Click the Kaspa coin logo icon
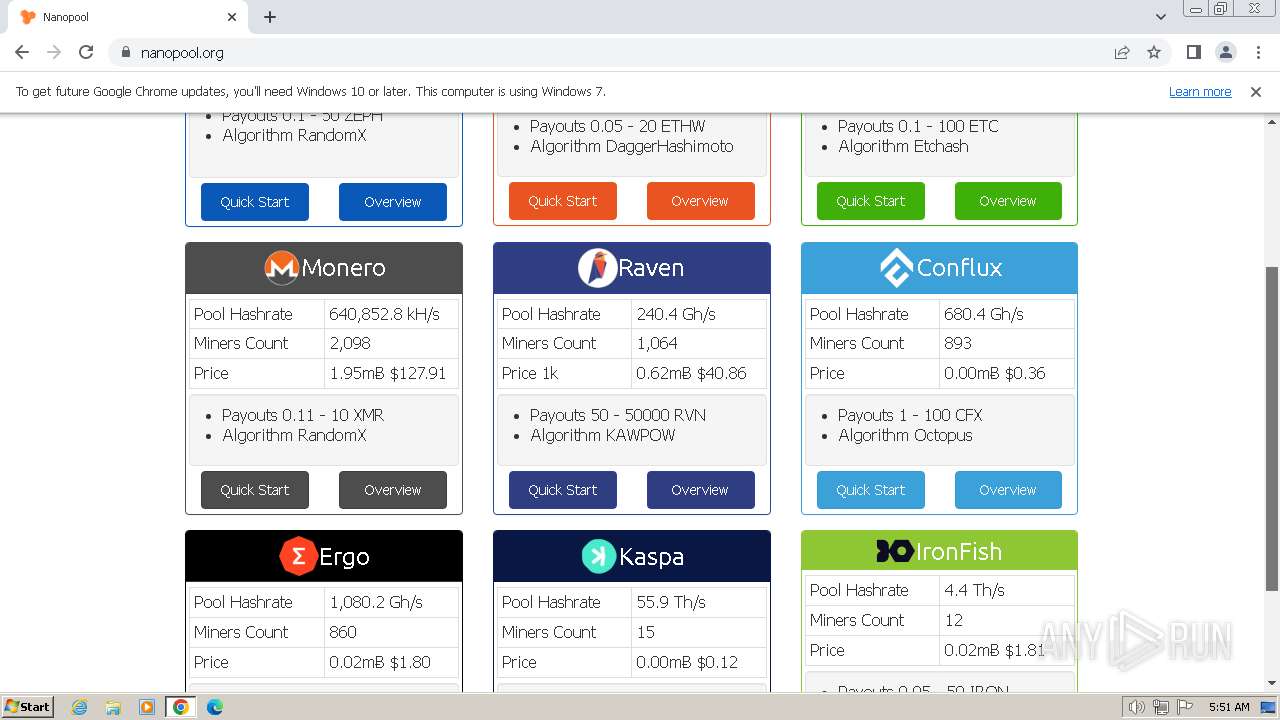 [x=599, y=557]
